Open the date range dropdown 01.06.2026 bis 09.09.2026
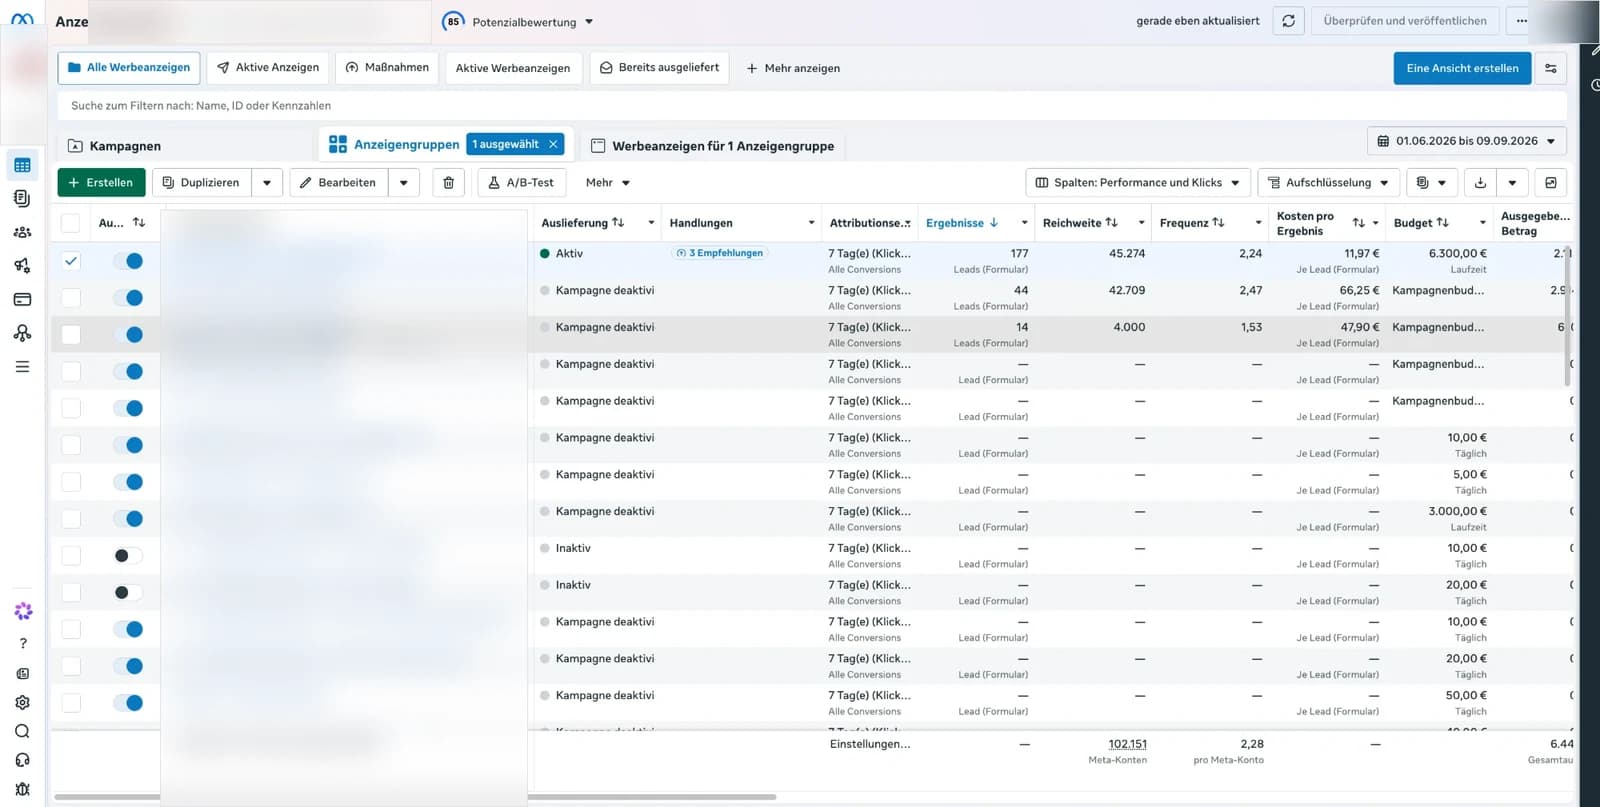This screenshot has width=1600, height=807. pyautogui.click(x=1466, y=141)
